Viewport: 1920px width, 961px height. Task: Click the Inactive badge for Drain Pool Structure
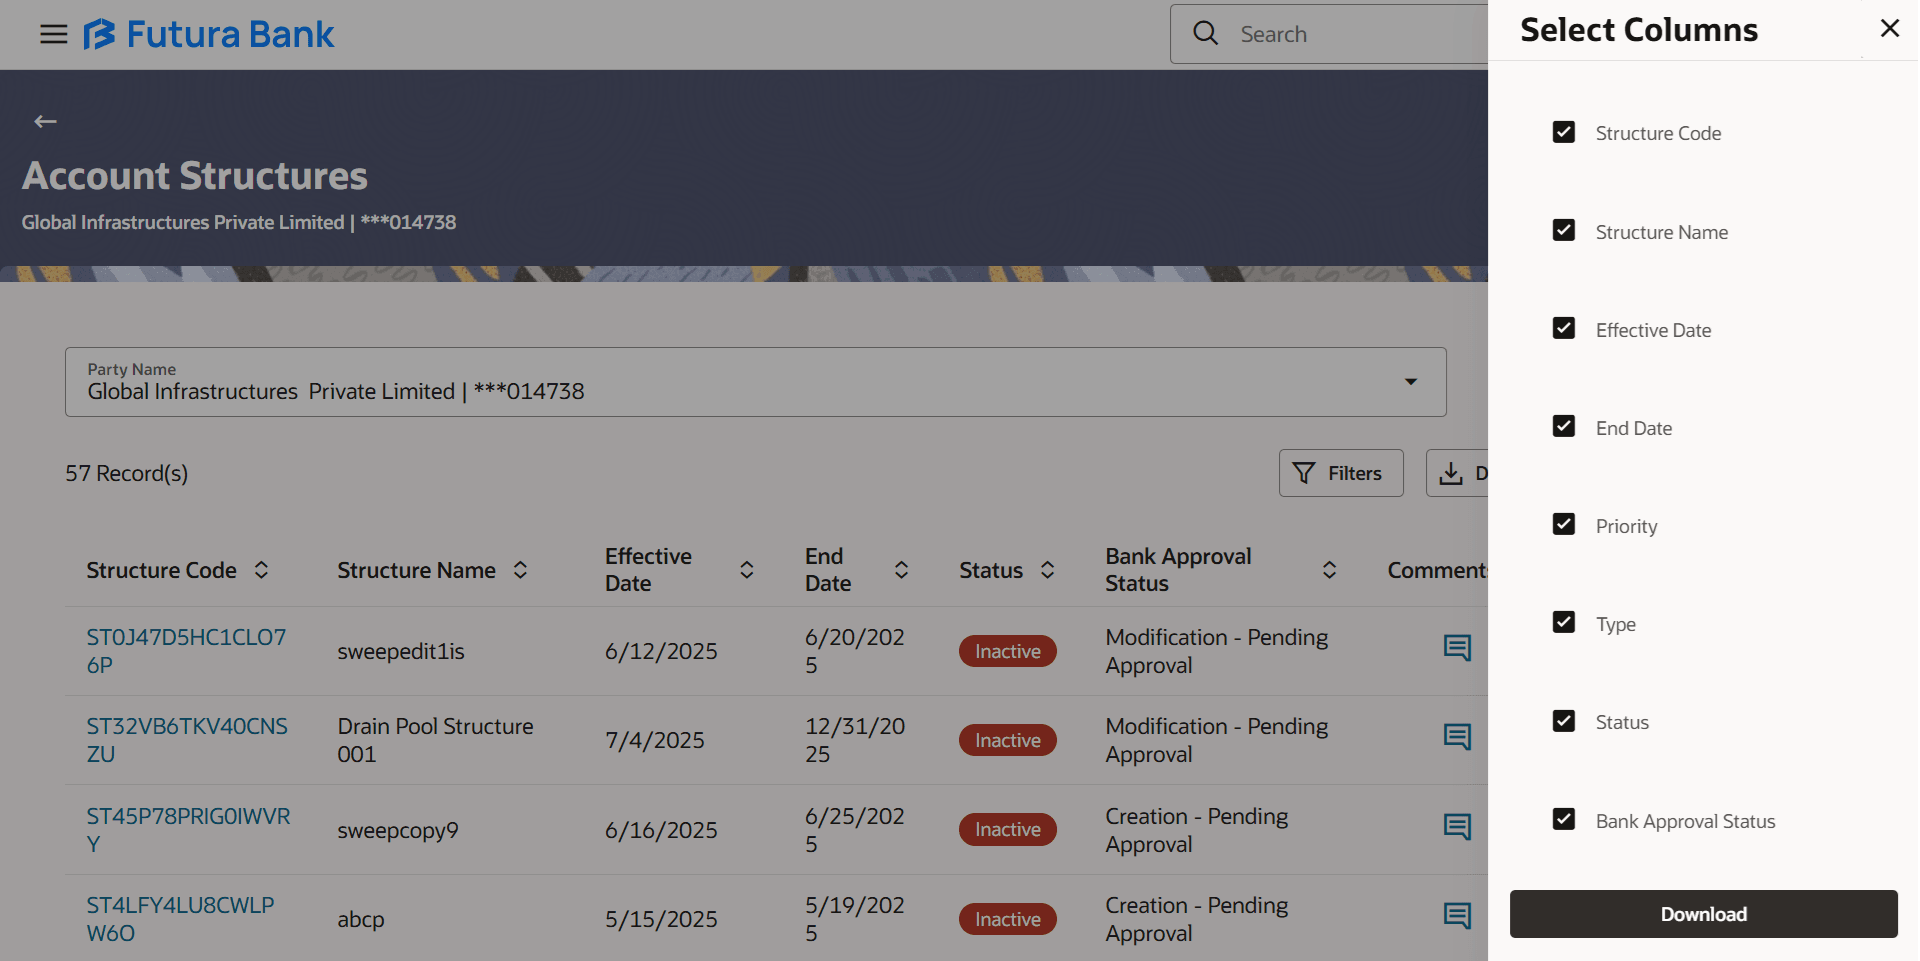[1008, 740]
